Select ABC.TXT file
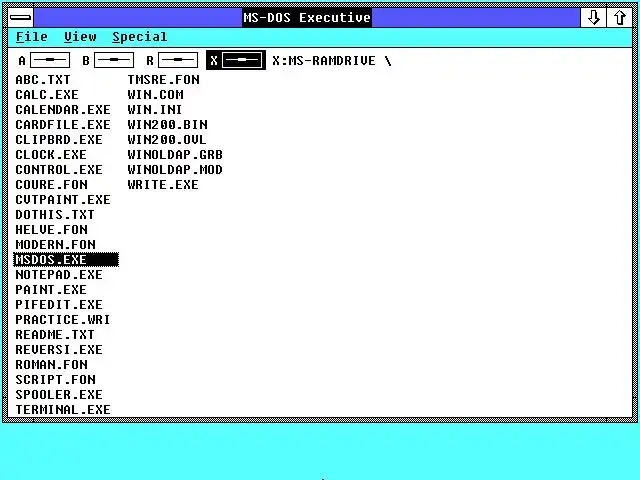640x480 pixels. coord(43,80)
